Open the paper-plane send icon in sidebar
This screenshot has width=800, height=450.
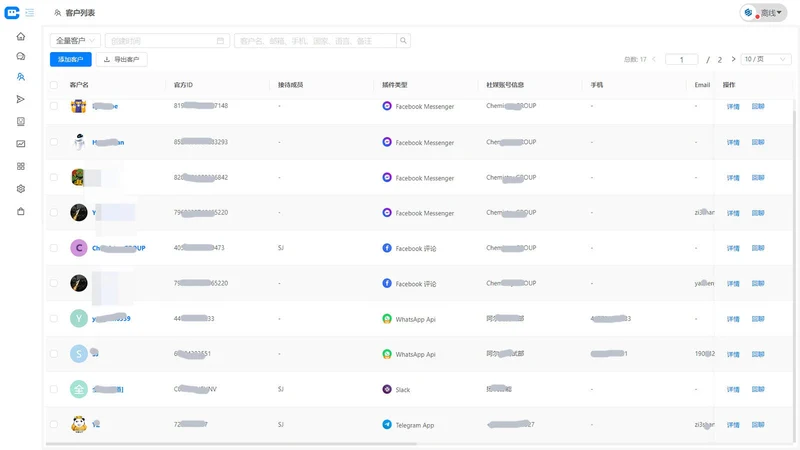[21, 99]
